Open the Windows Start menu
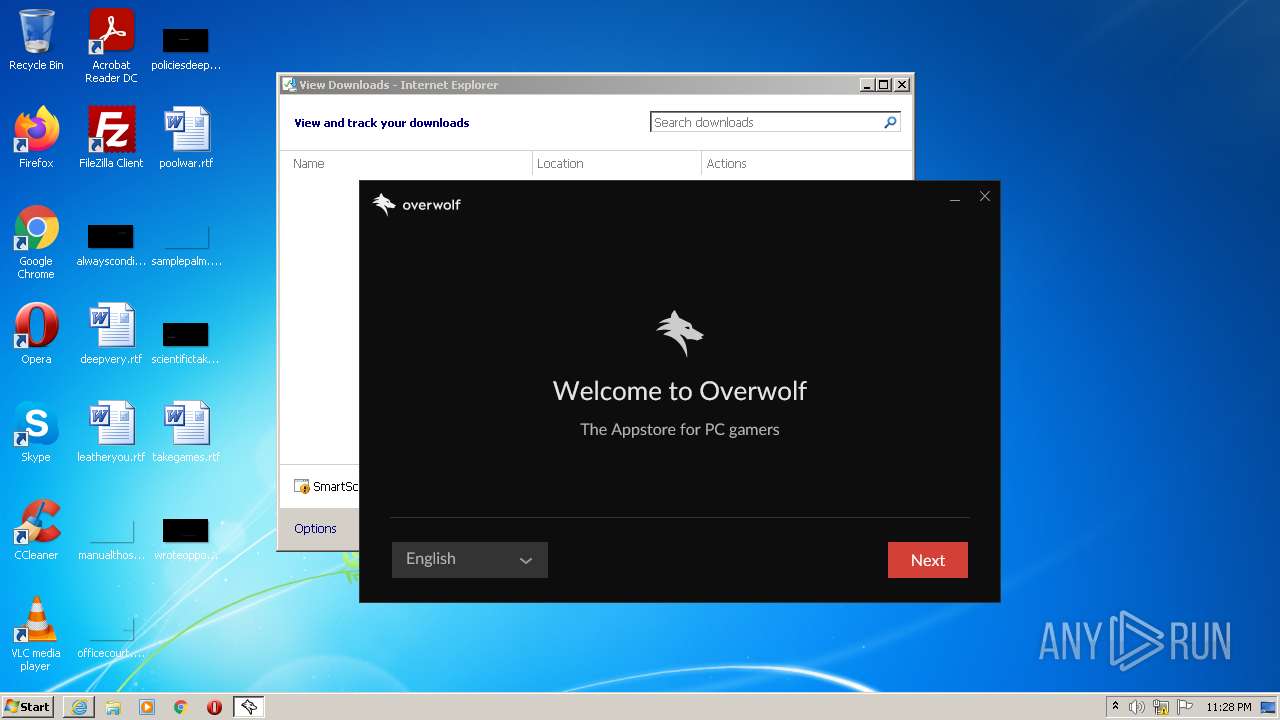Viewport: 1280px width, 720px height. (28, 706)
